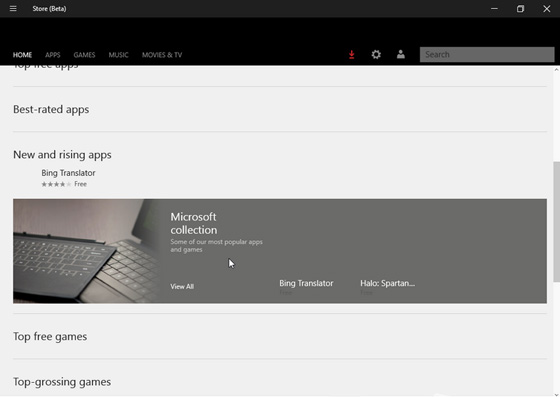Open Halo: Spartan in Microsoft collection
The height and width of the screenshot is (397, 560).
pos(388,283)
